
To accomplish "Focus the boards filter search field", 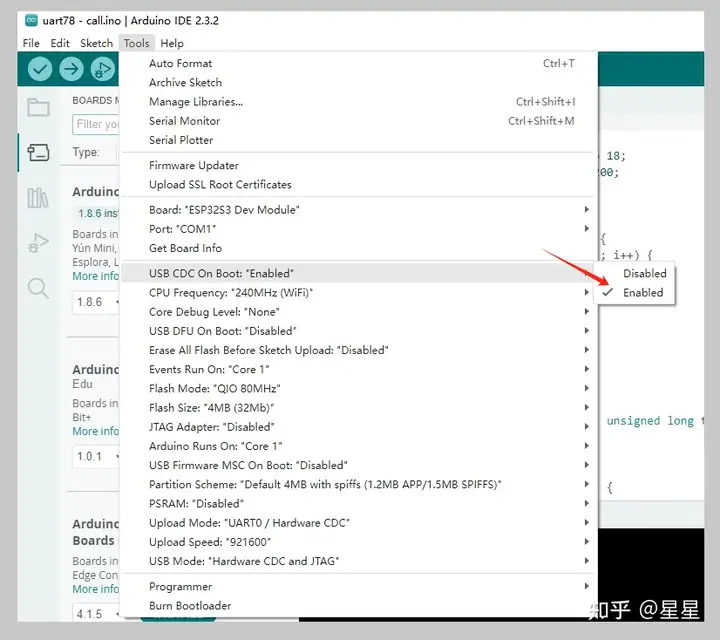I will (x=96, y=124).
